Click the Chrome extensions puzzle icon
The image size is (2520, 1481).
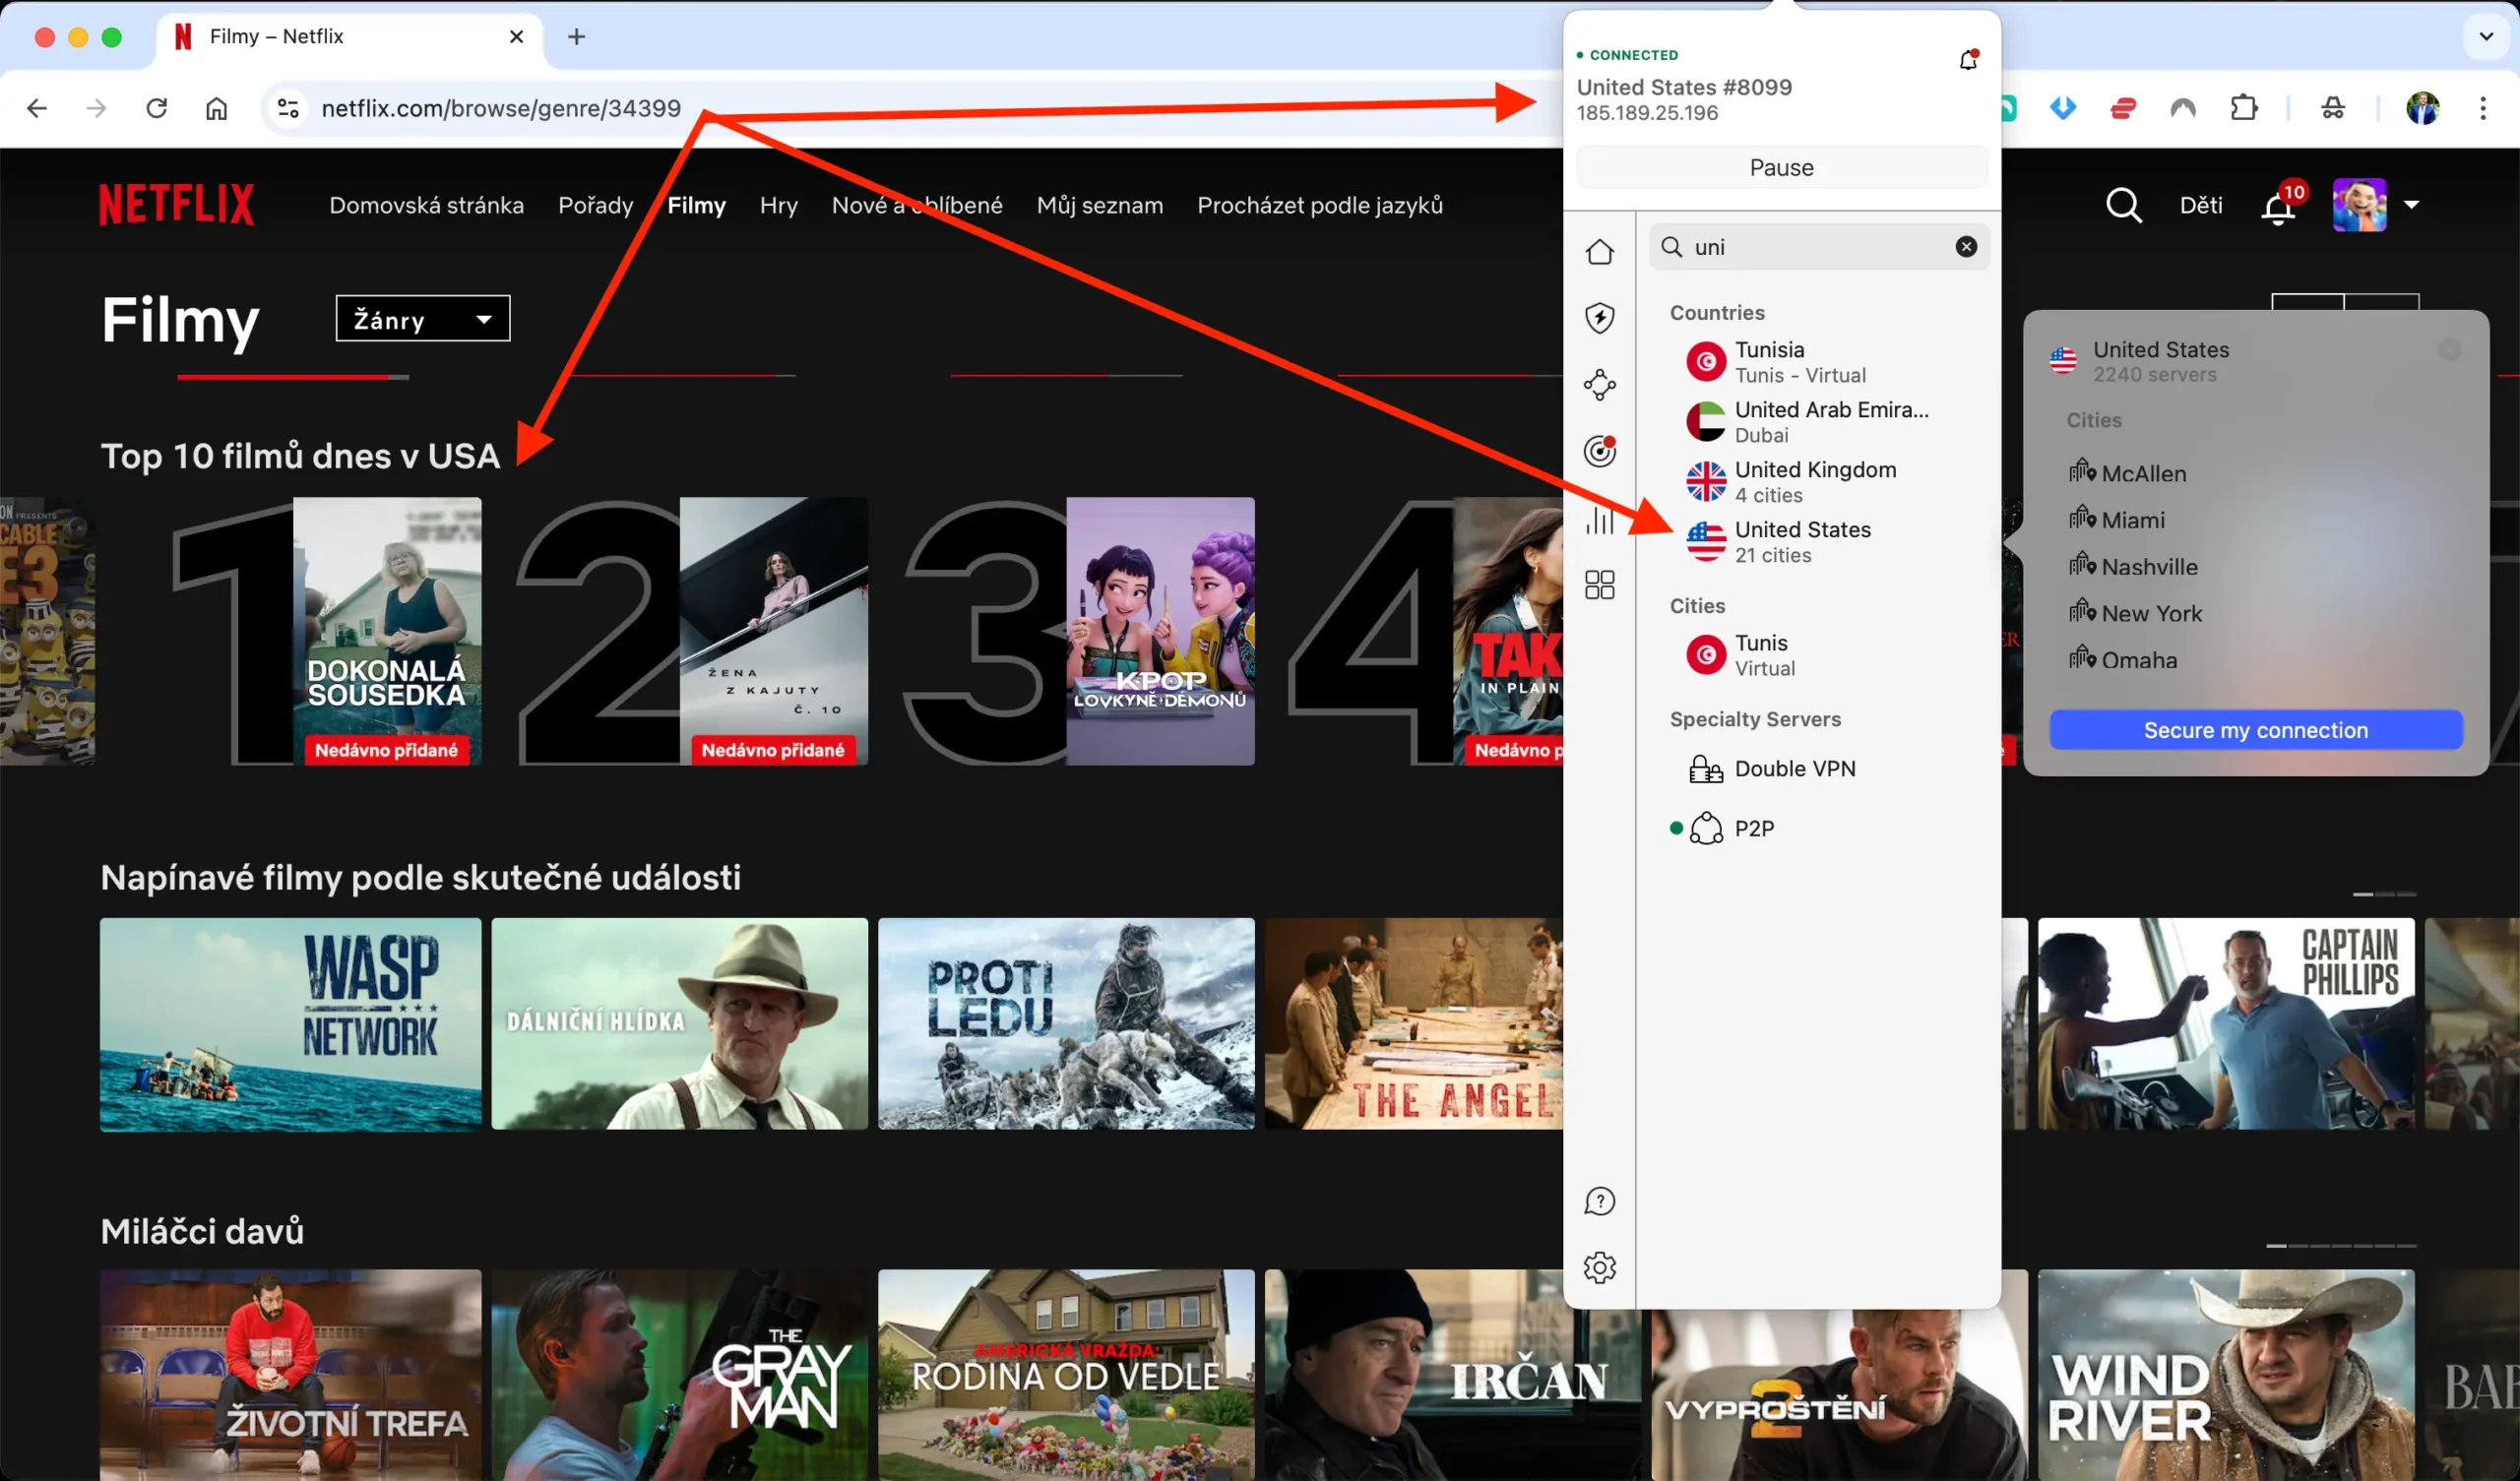coord(2244,108)
